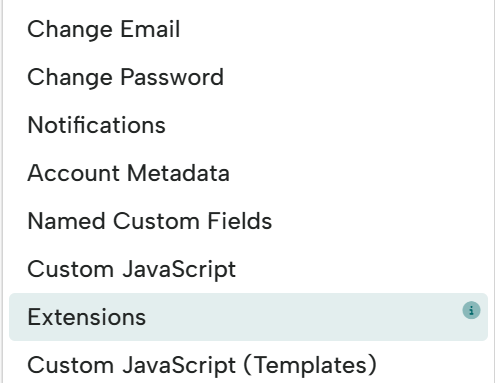Click the info icon beside Extensions
Viewport: 495px width, 383px height.
tap(471, 310)
